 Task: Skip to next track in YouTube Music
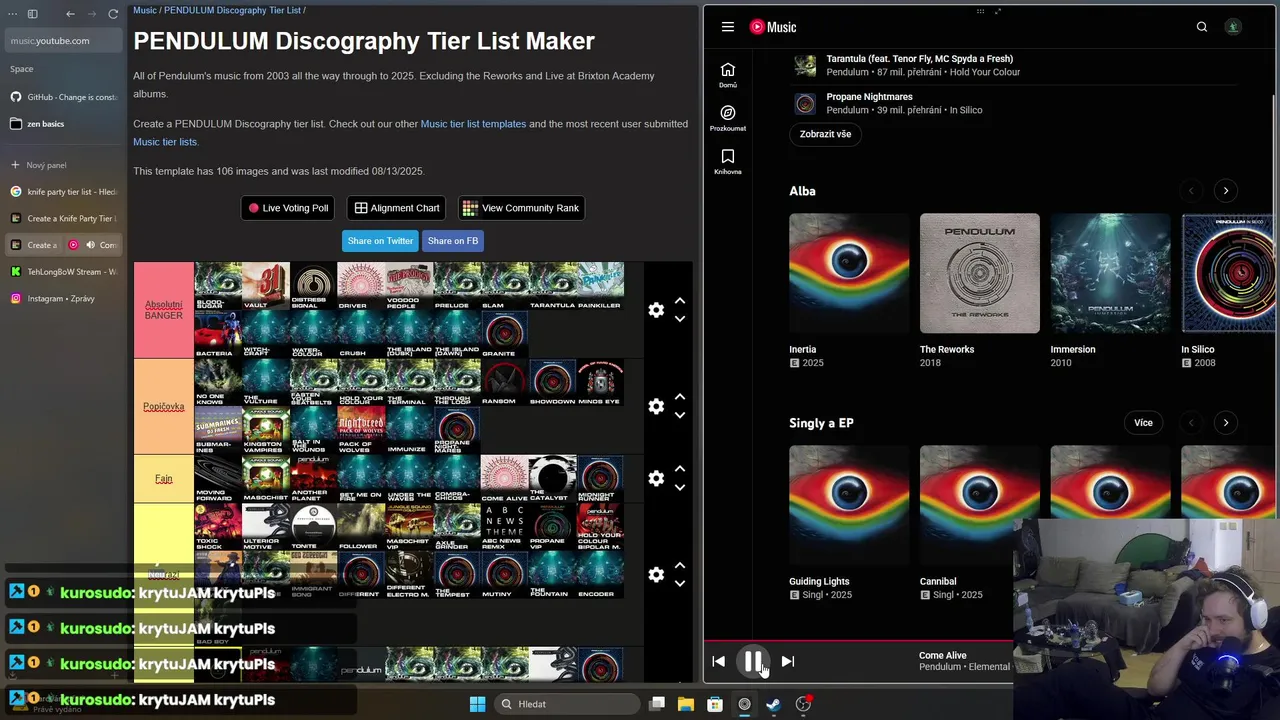click(788, 661)
